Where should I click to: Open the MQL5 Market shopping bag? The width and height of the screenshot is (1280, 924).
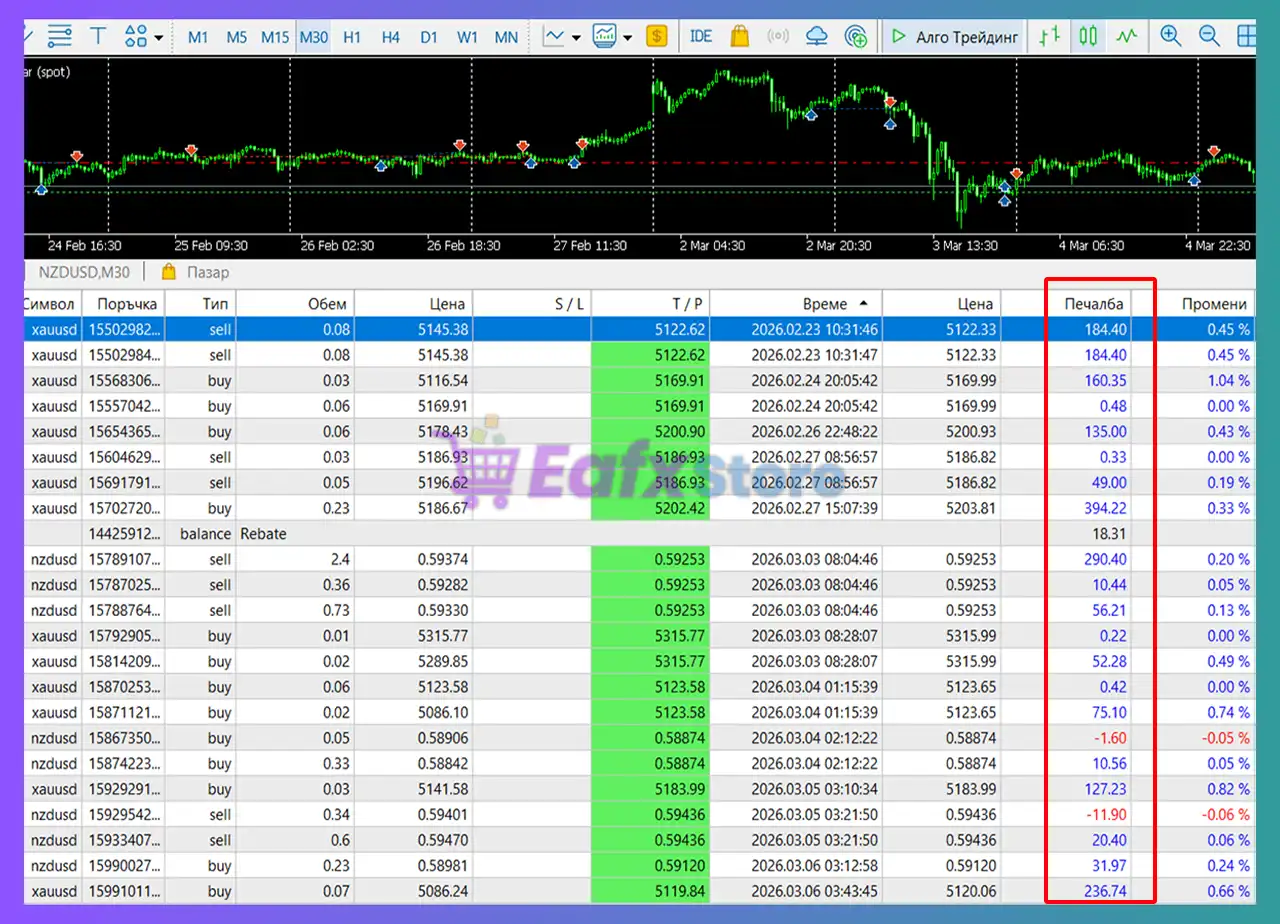[x=740, y=36]
